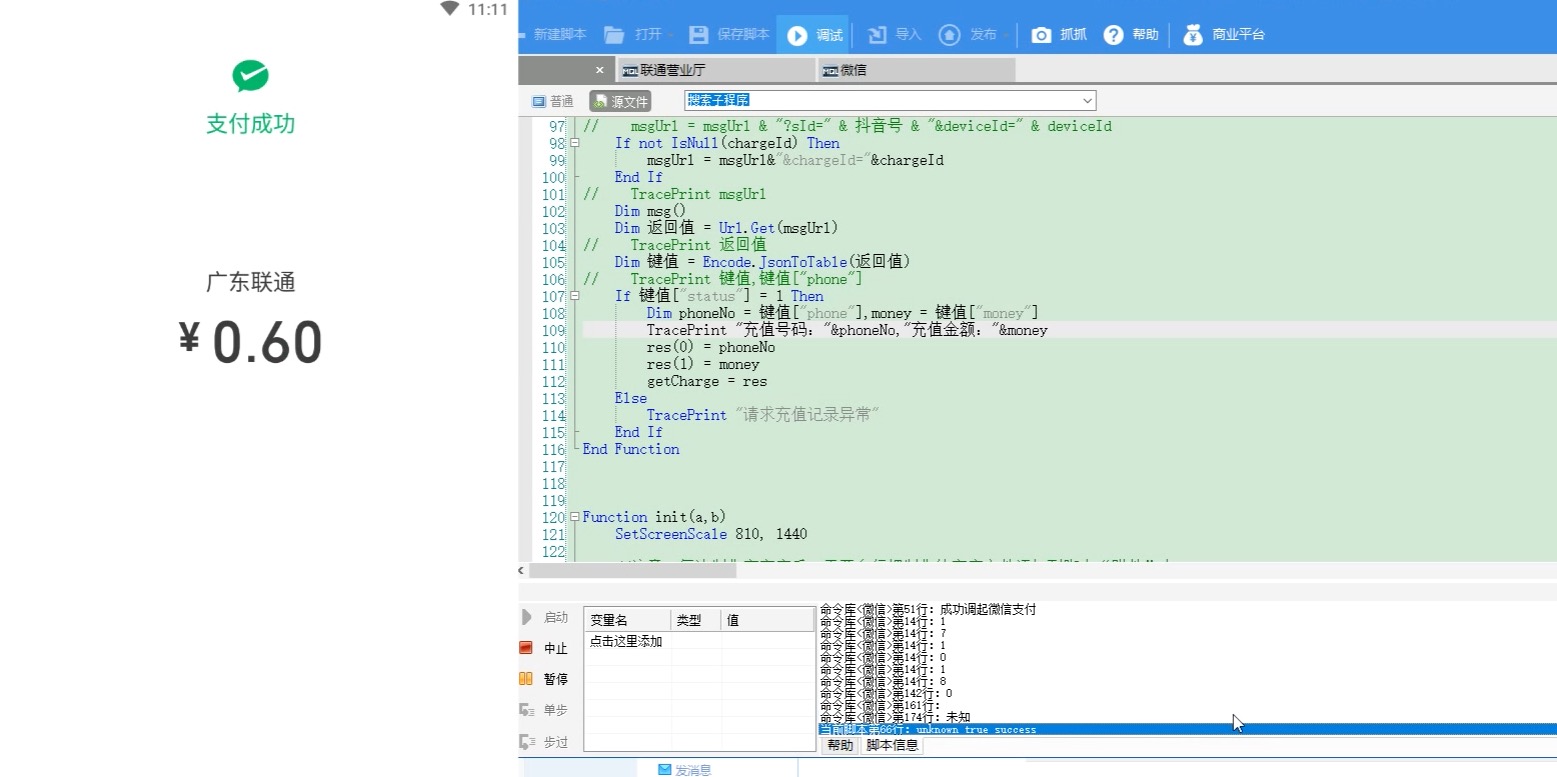Save the script using the 保存脚本 disk icon
The width and height of the screenshot is (1557, 777).
tap(698, 35)
